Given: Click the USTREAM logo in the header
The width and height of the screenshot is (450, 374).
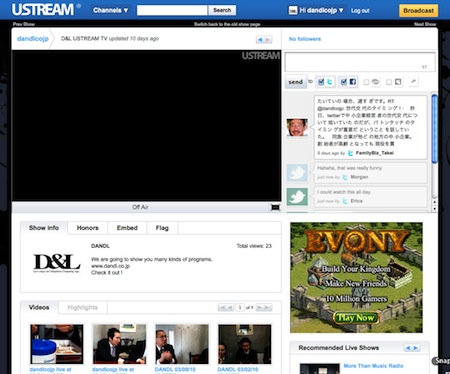Looking at the screenshot, I should coord(43,10).
